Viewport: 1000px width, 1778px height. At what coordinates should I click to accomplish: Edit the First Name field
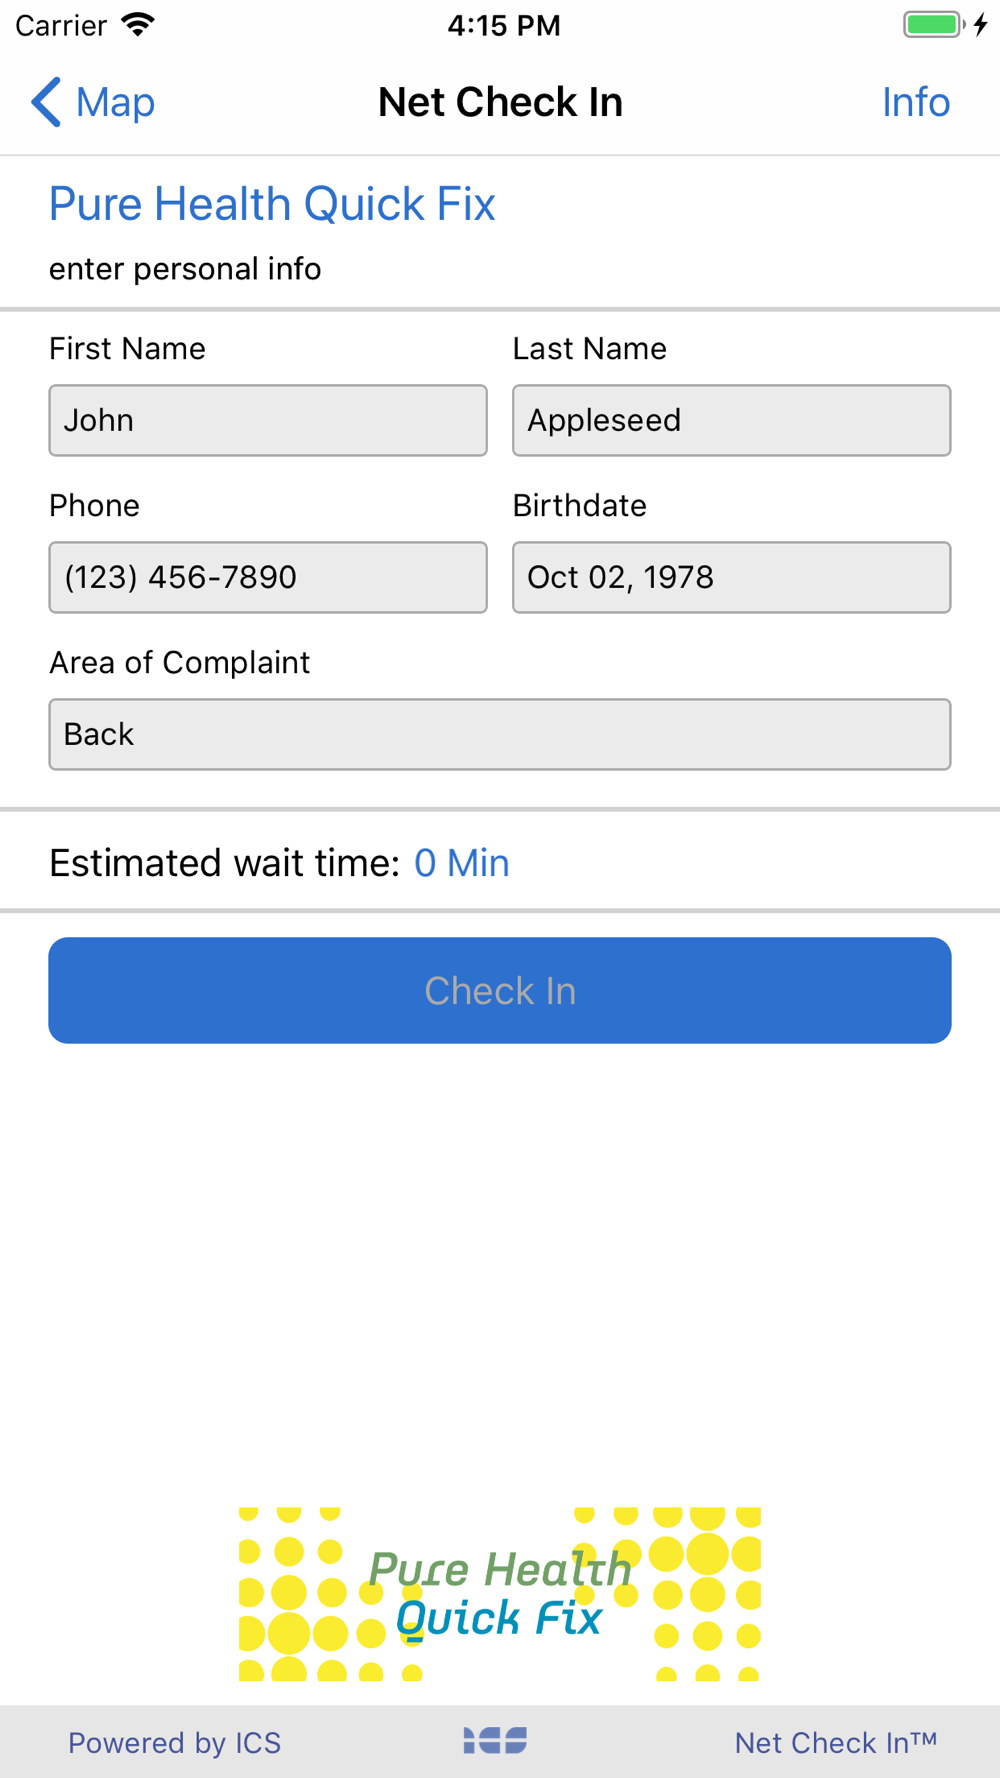tap(268, 420)
